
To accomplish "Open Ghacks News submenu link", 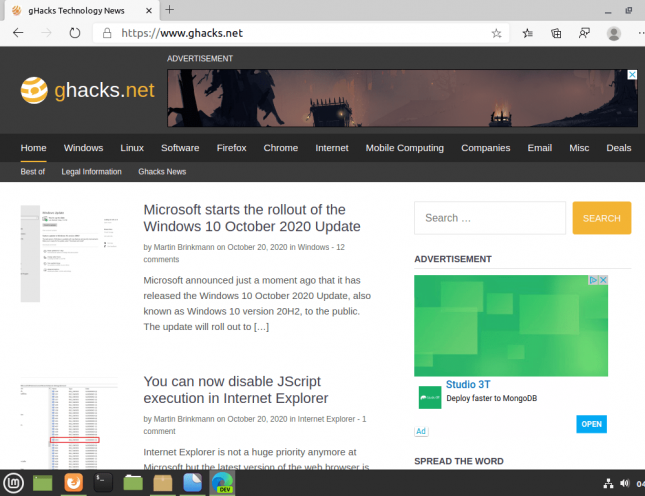I will coord(162,172).
